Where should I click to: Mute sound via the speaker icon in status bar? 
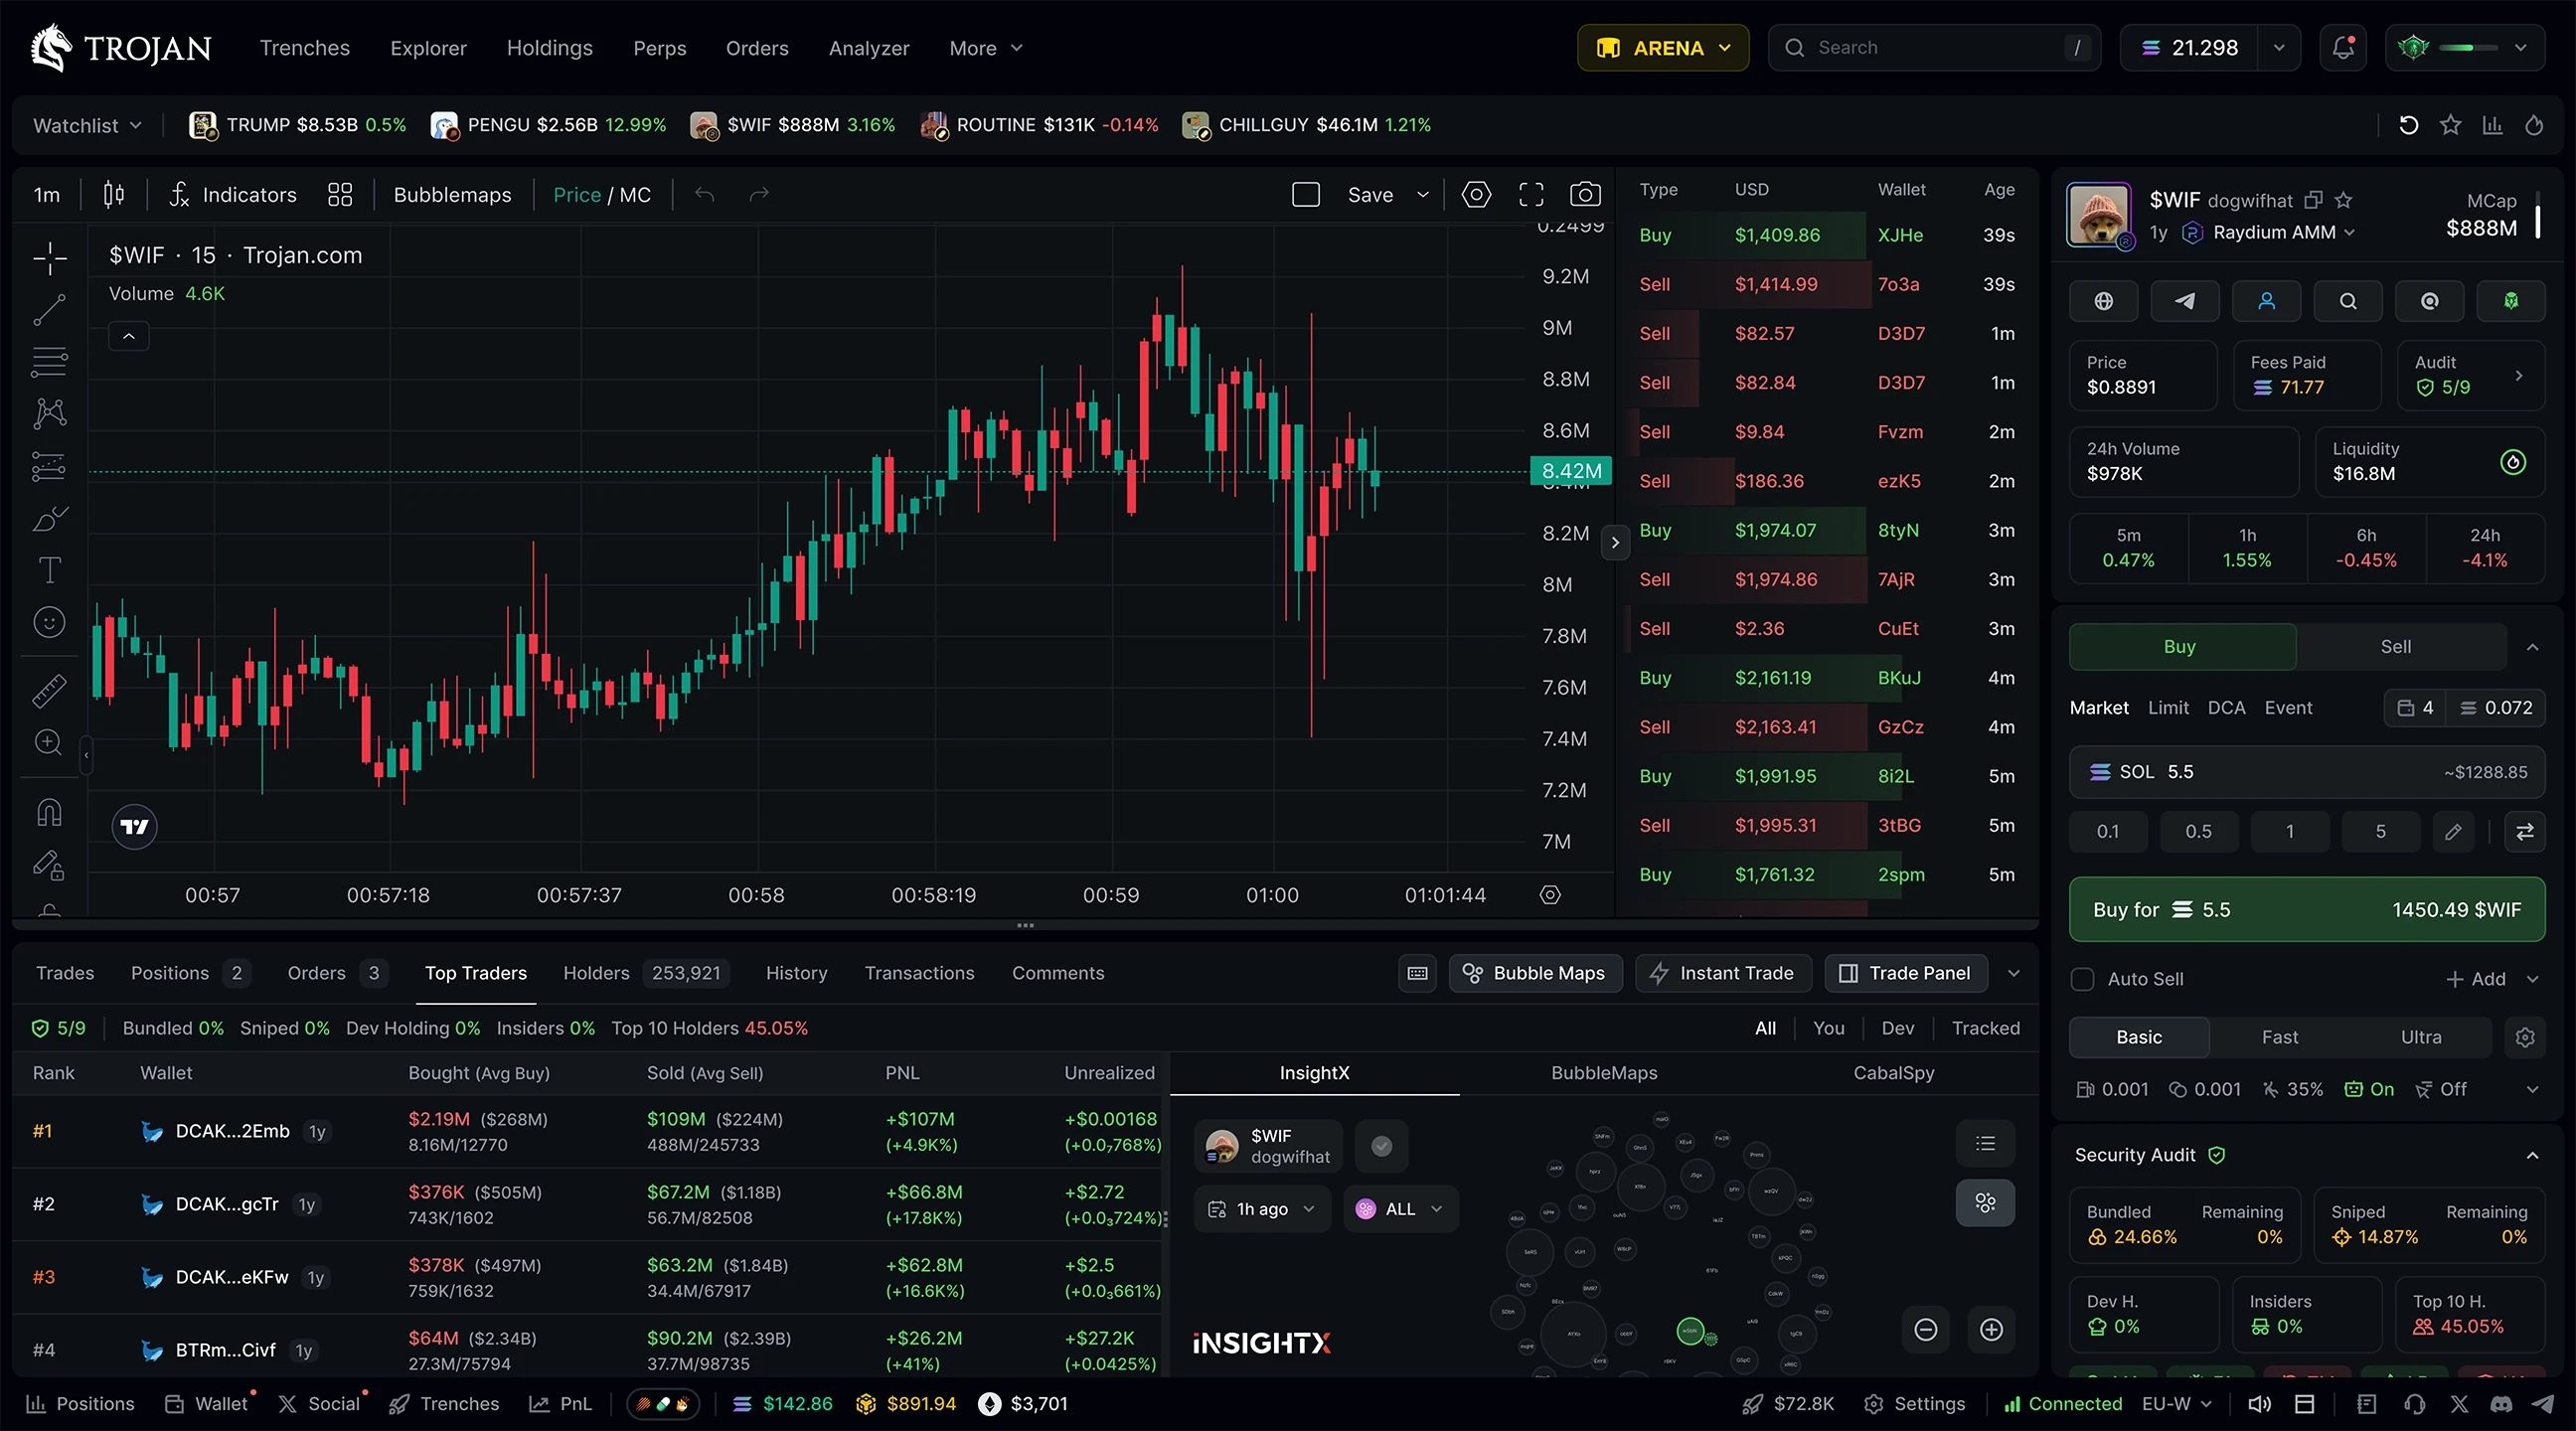pos(2259,1404)
